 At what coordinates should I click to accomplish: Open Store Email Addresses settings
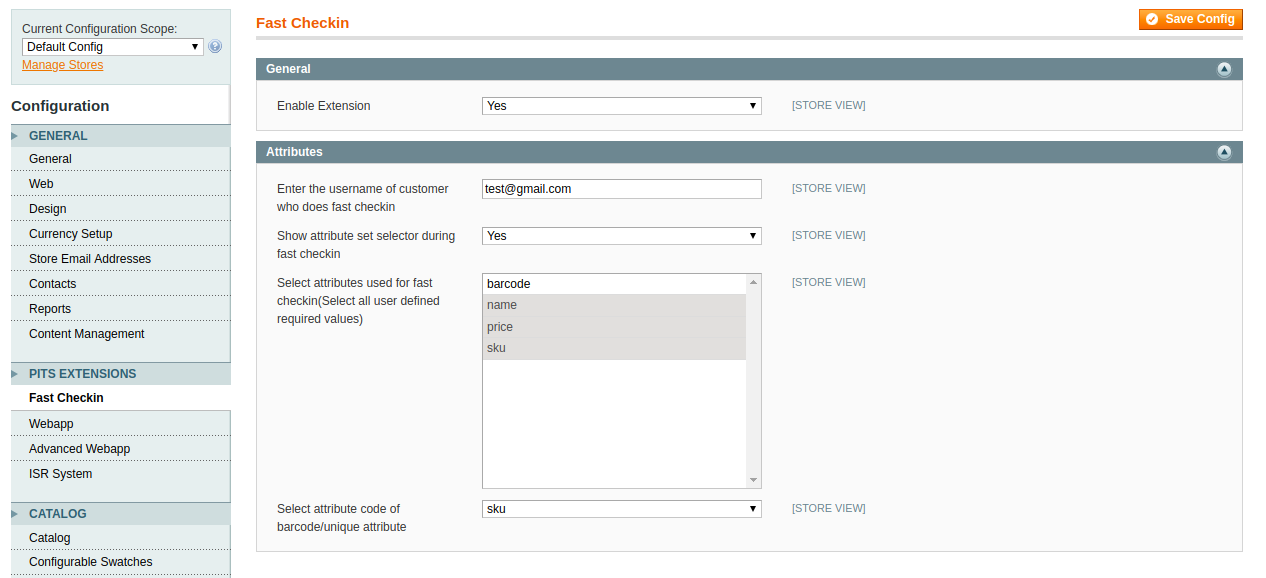pyautogui.click(x=90, y=259)
